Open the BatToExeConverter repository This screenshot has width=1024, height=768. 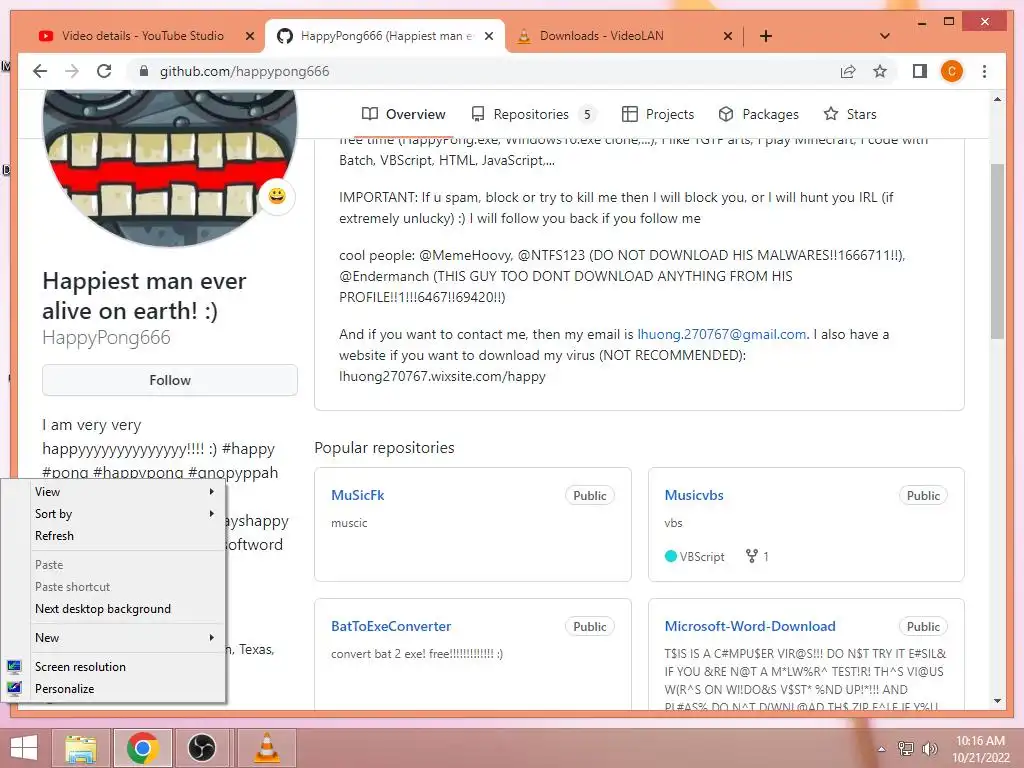(x=391, y=626)
